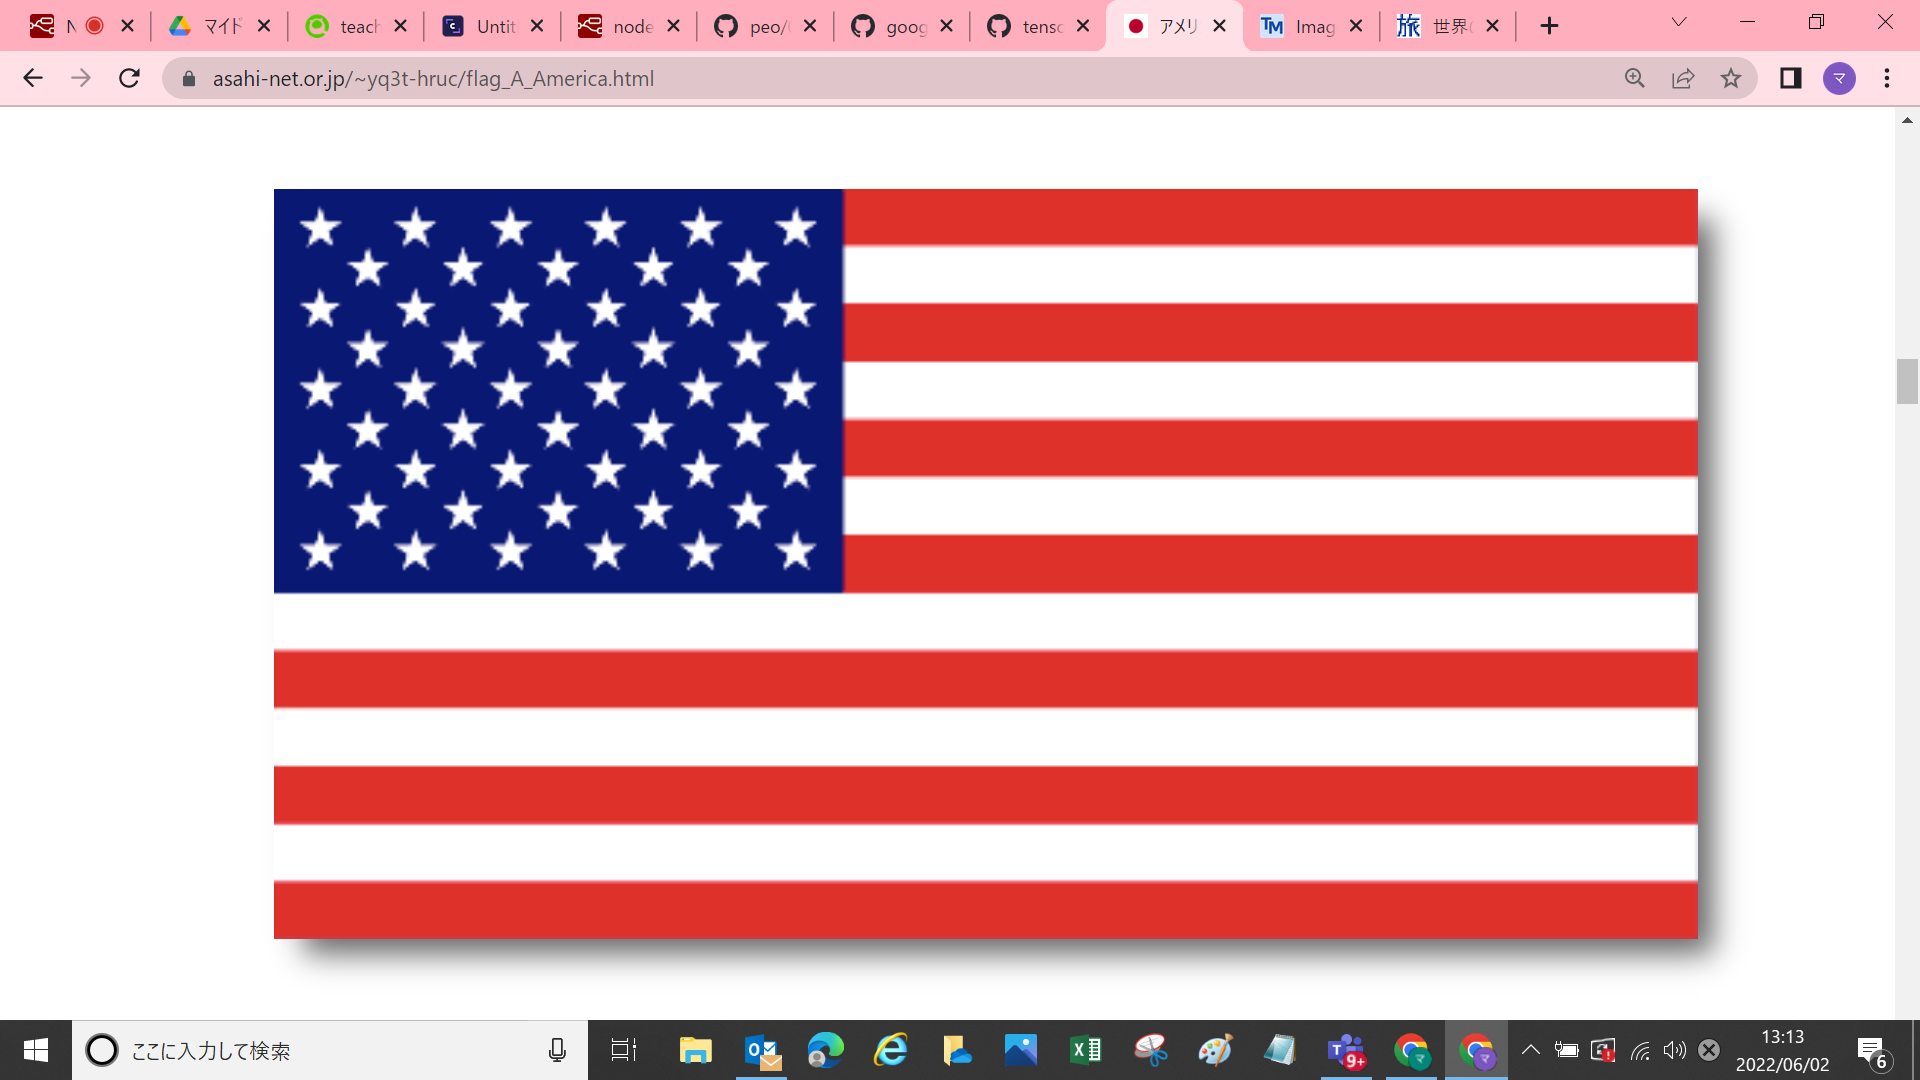Click the American flag image
The height and width of the screenshot is (1080, 1920).
tap(985, 563)
